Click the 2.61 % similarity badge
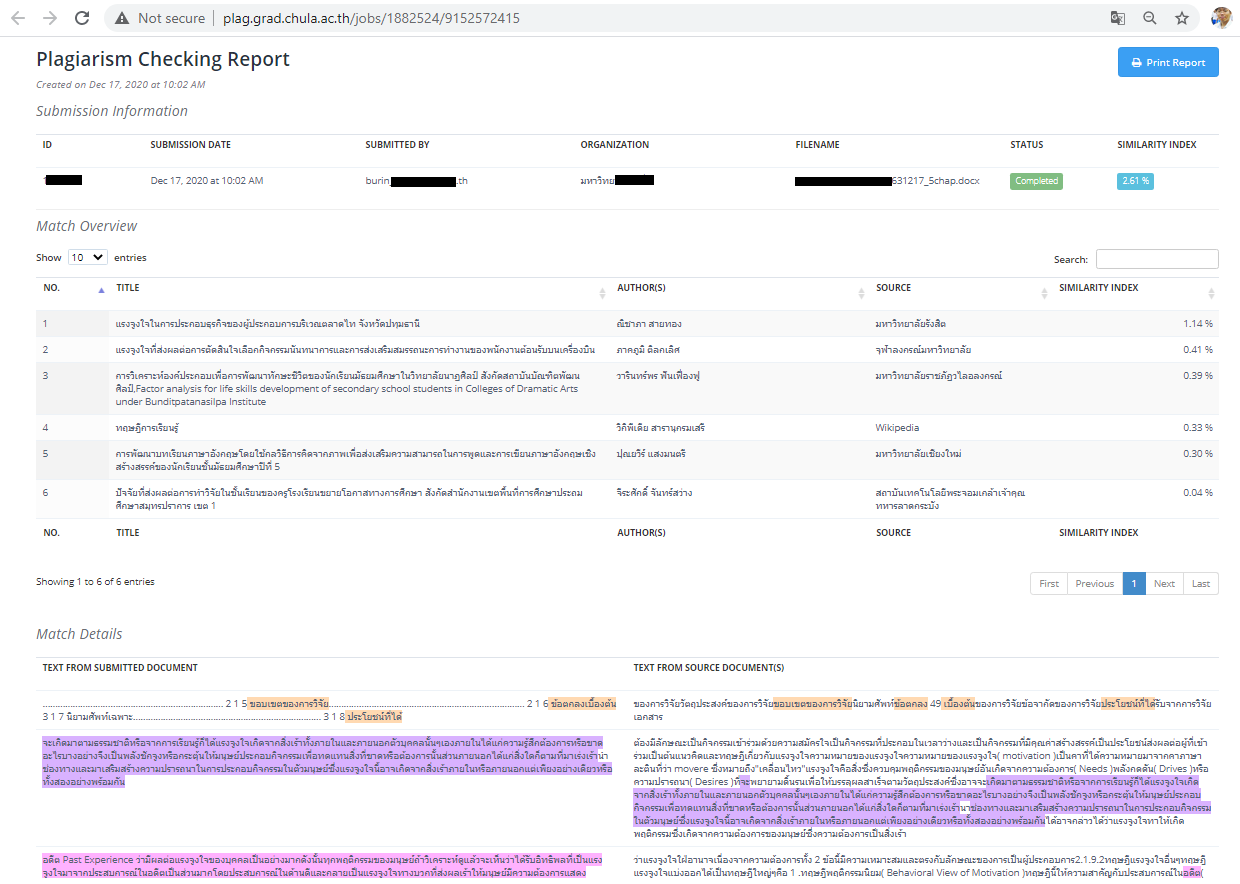Screen dimensions: 1240x884 1135,181
